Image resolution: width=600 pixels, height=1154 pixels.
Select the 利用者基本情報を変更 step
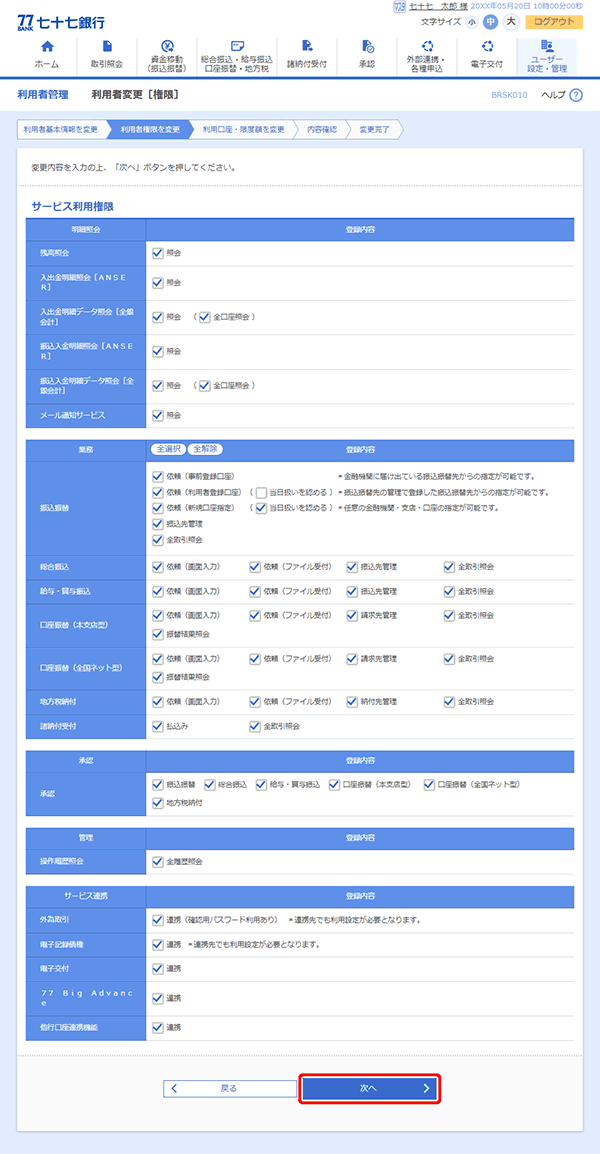click(60, 130)
